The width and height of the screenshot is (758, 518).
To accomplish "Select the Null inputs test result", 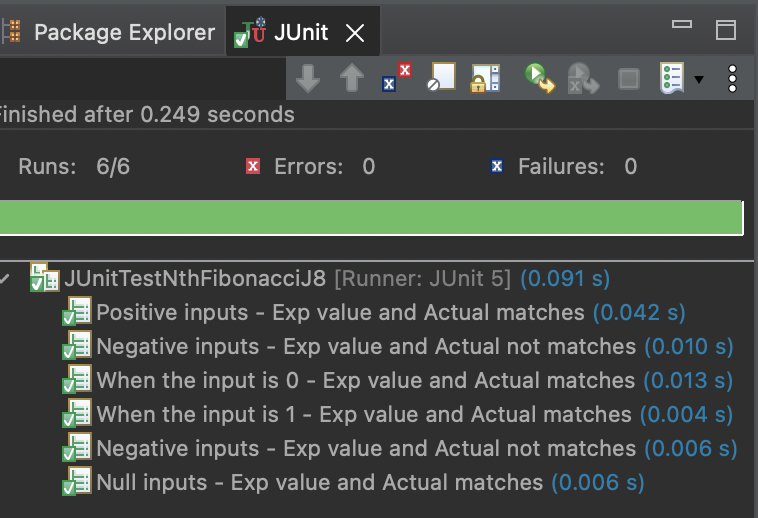I will pyautogui.click(x=319, y=483).
